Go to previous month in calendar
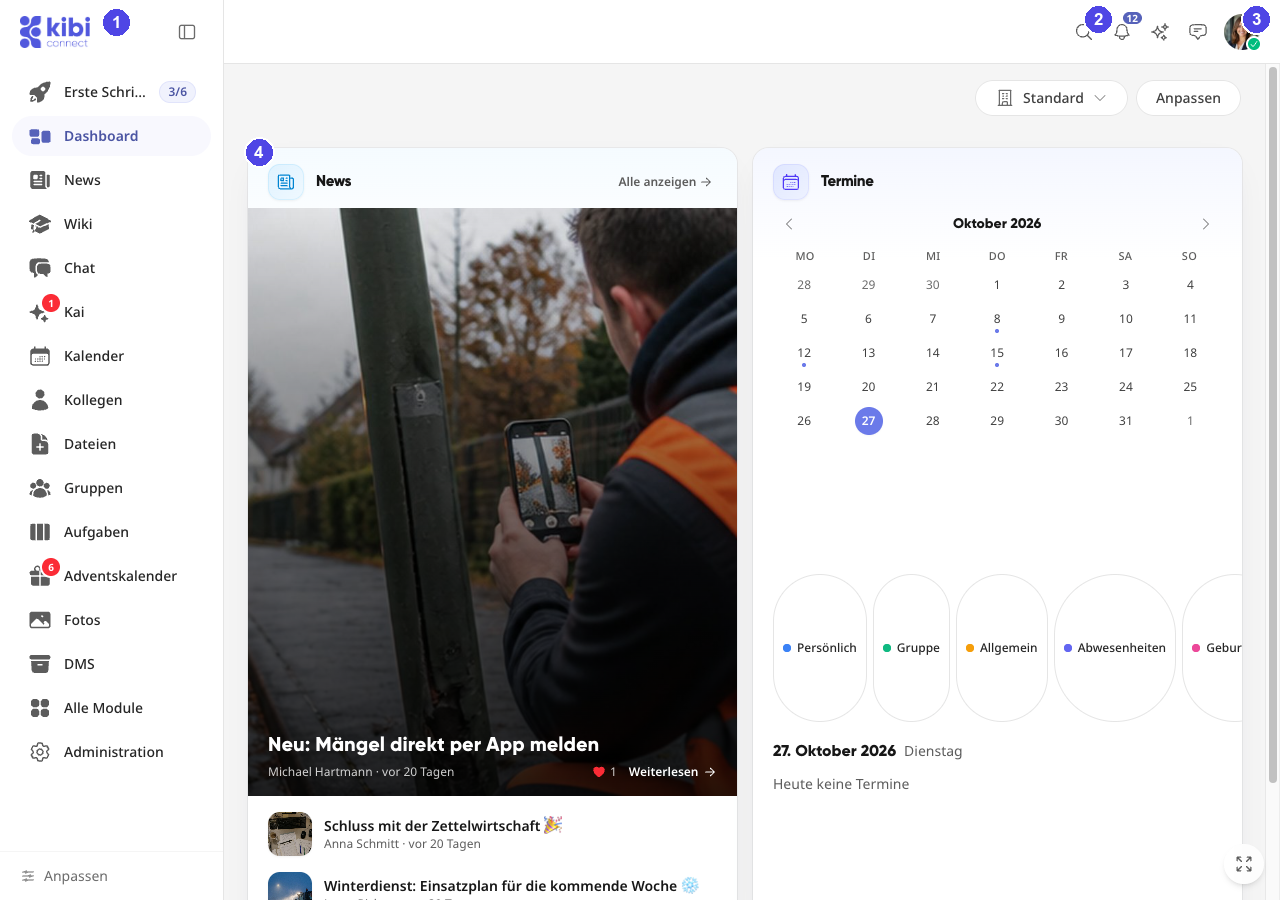The height and width of the screenshot is (900, 1280). pyautogui.click(x=789, y=224)
